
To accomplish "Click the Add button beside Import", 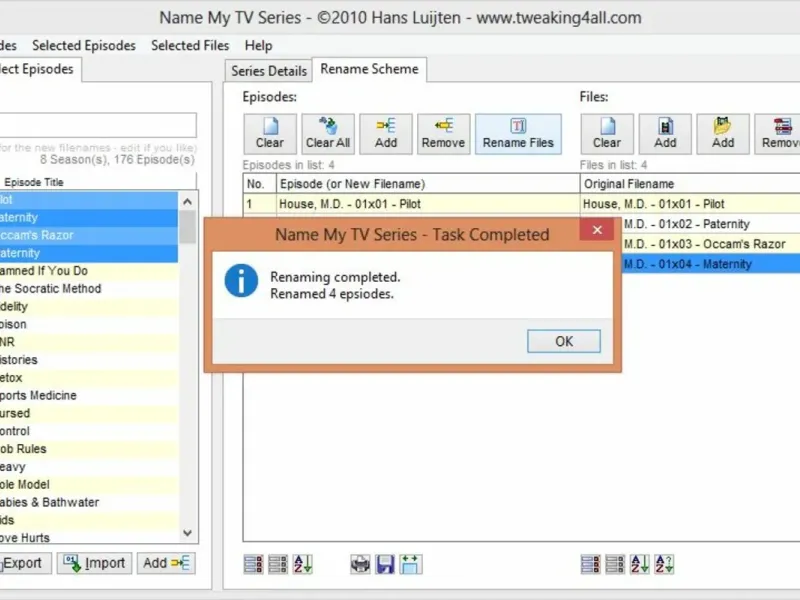I will pyautogui.click(x=166, y=563).
